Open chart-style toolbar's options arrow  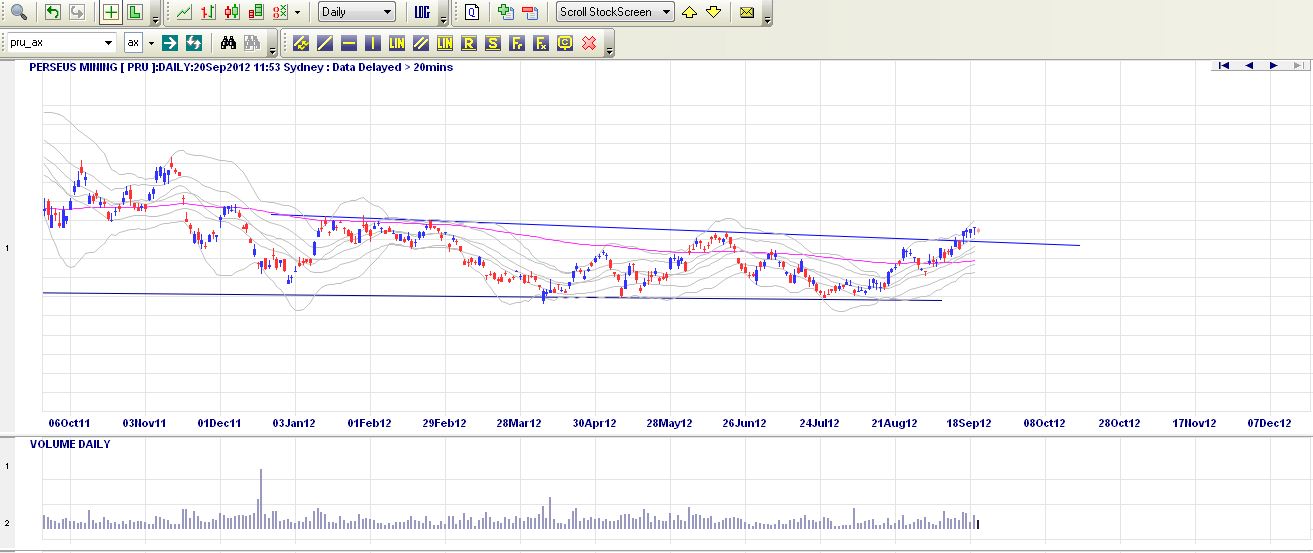pyautogui.click(x=443, y=18)
